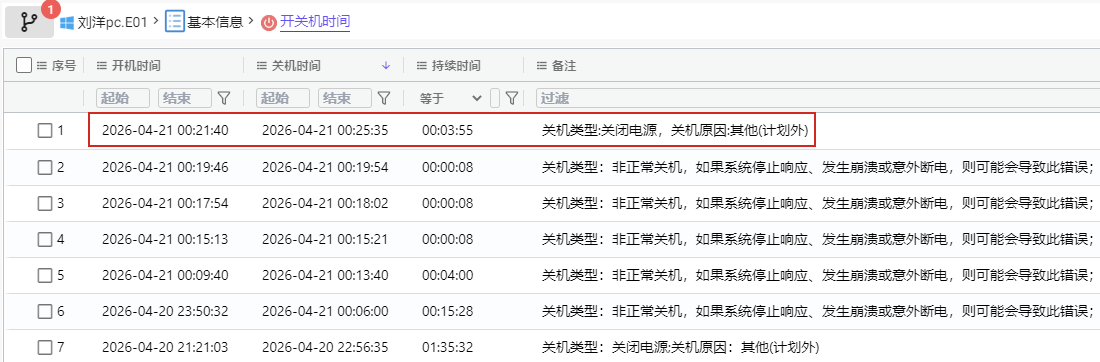Open the 持续时间 column menu icon
1100x362 pixels.
[x=421, y=66]
